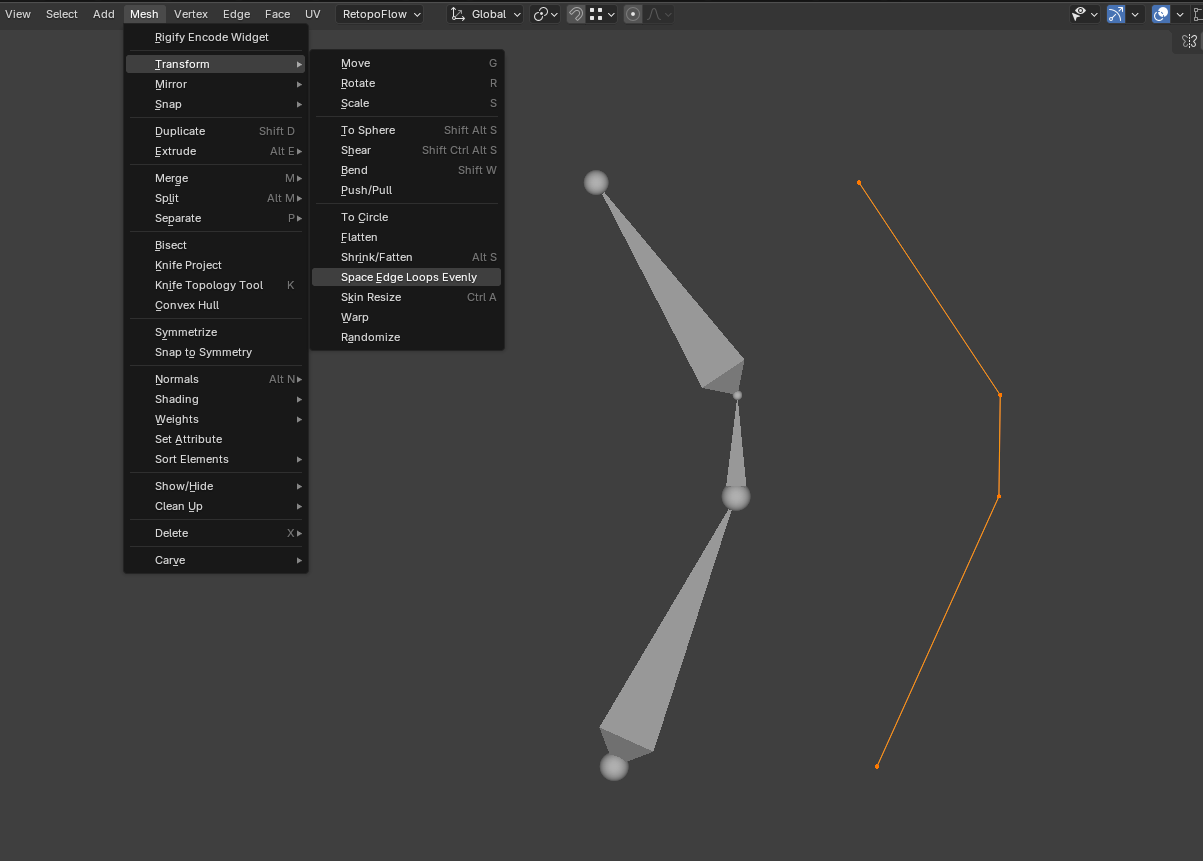Viewport: 1203px width, 861px height.
Task: Open transform pivot point selector
Action: [x=545, y=14]
